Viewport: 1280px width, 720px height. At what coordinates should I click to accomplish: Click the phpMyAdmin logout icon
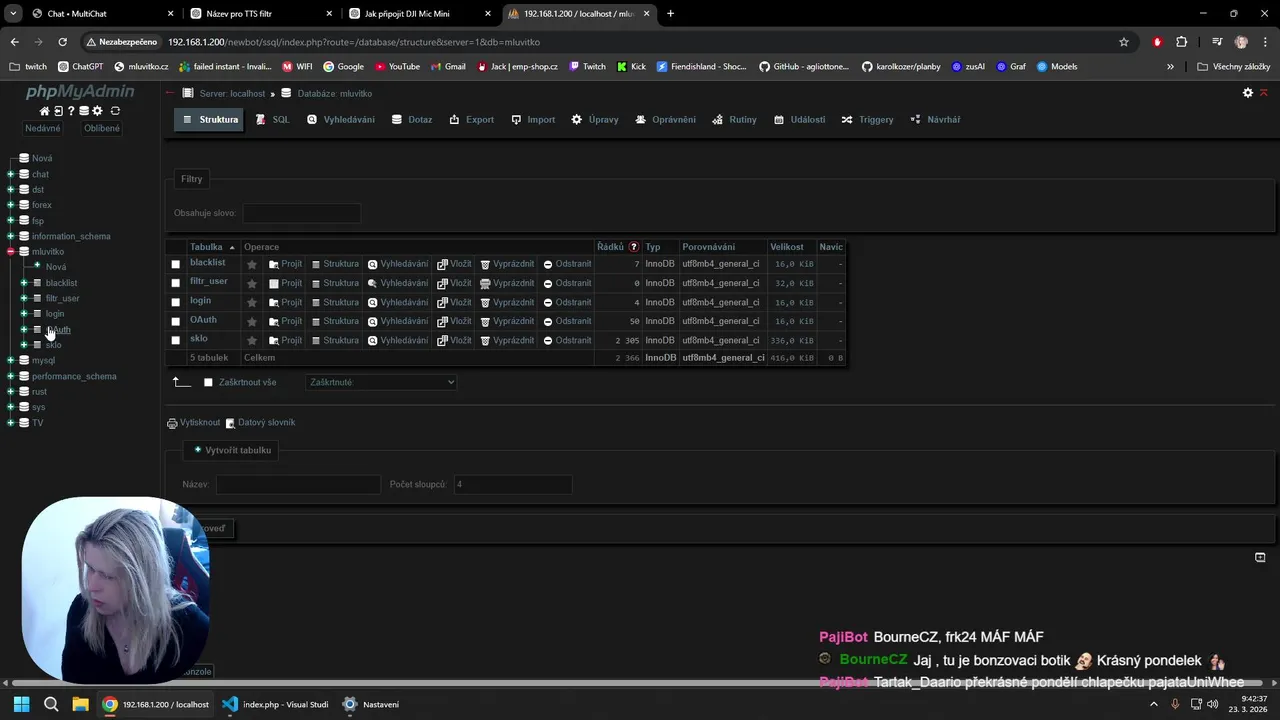[58, 111]
